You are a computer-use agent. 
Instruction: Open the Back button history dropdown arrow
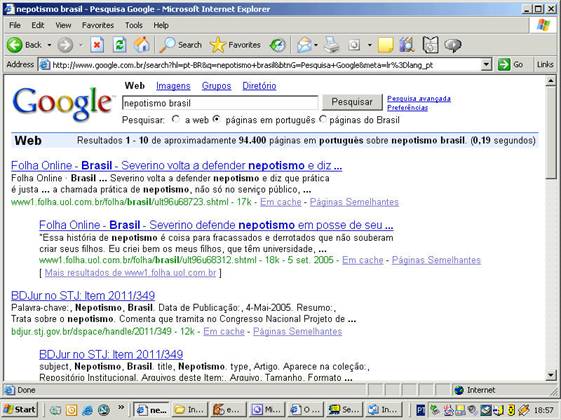pyautogui.click(x=49, y=45)
